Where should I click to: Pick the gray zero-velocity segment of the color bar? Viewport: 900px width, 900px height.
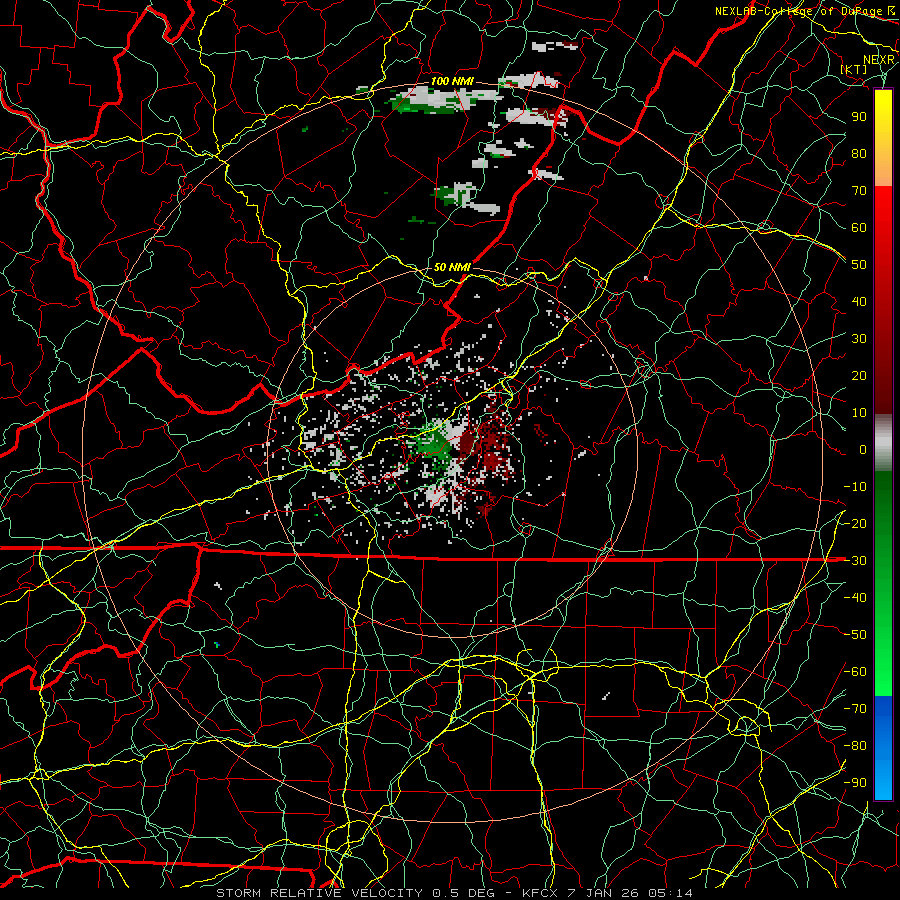883,443
